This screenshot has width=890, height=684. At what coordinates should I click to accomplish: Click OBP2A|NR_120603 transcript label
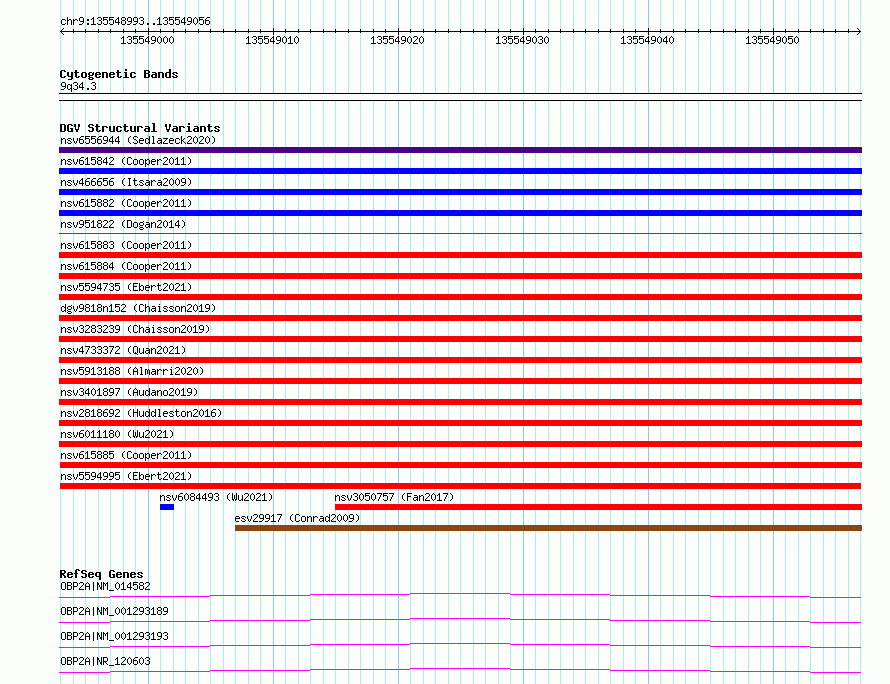105,661
